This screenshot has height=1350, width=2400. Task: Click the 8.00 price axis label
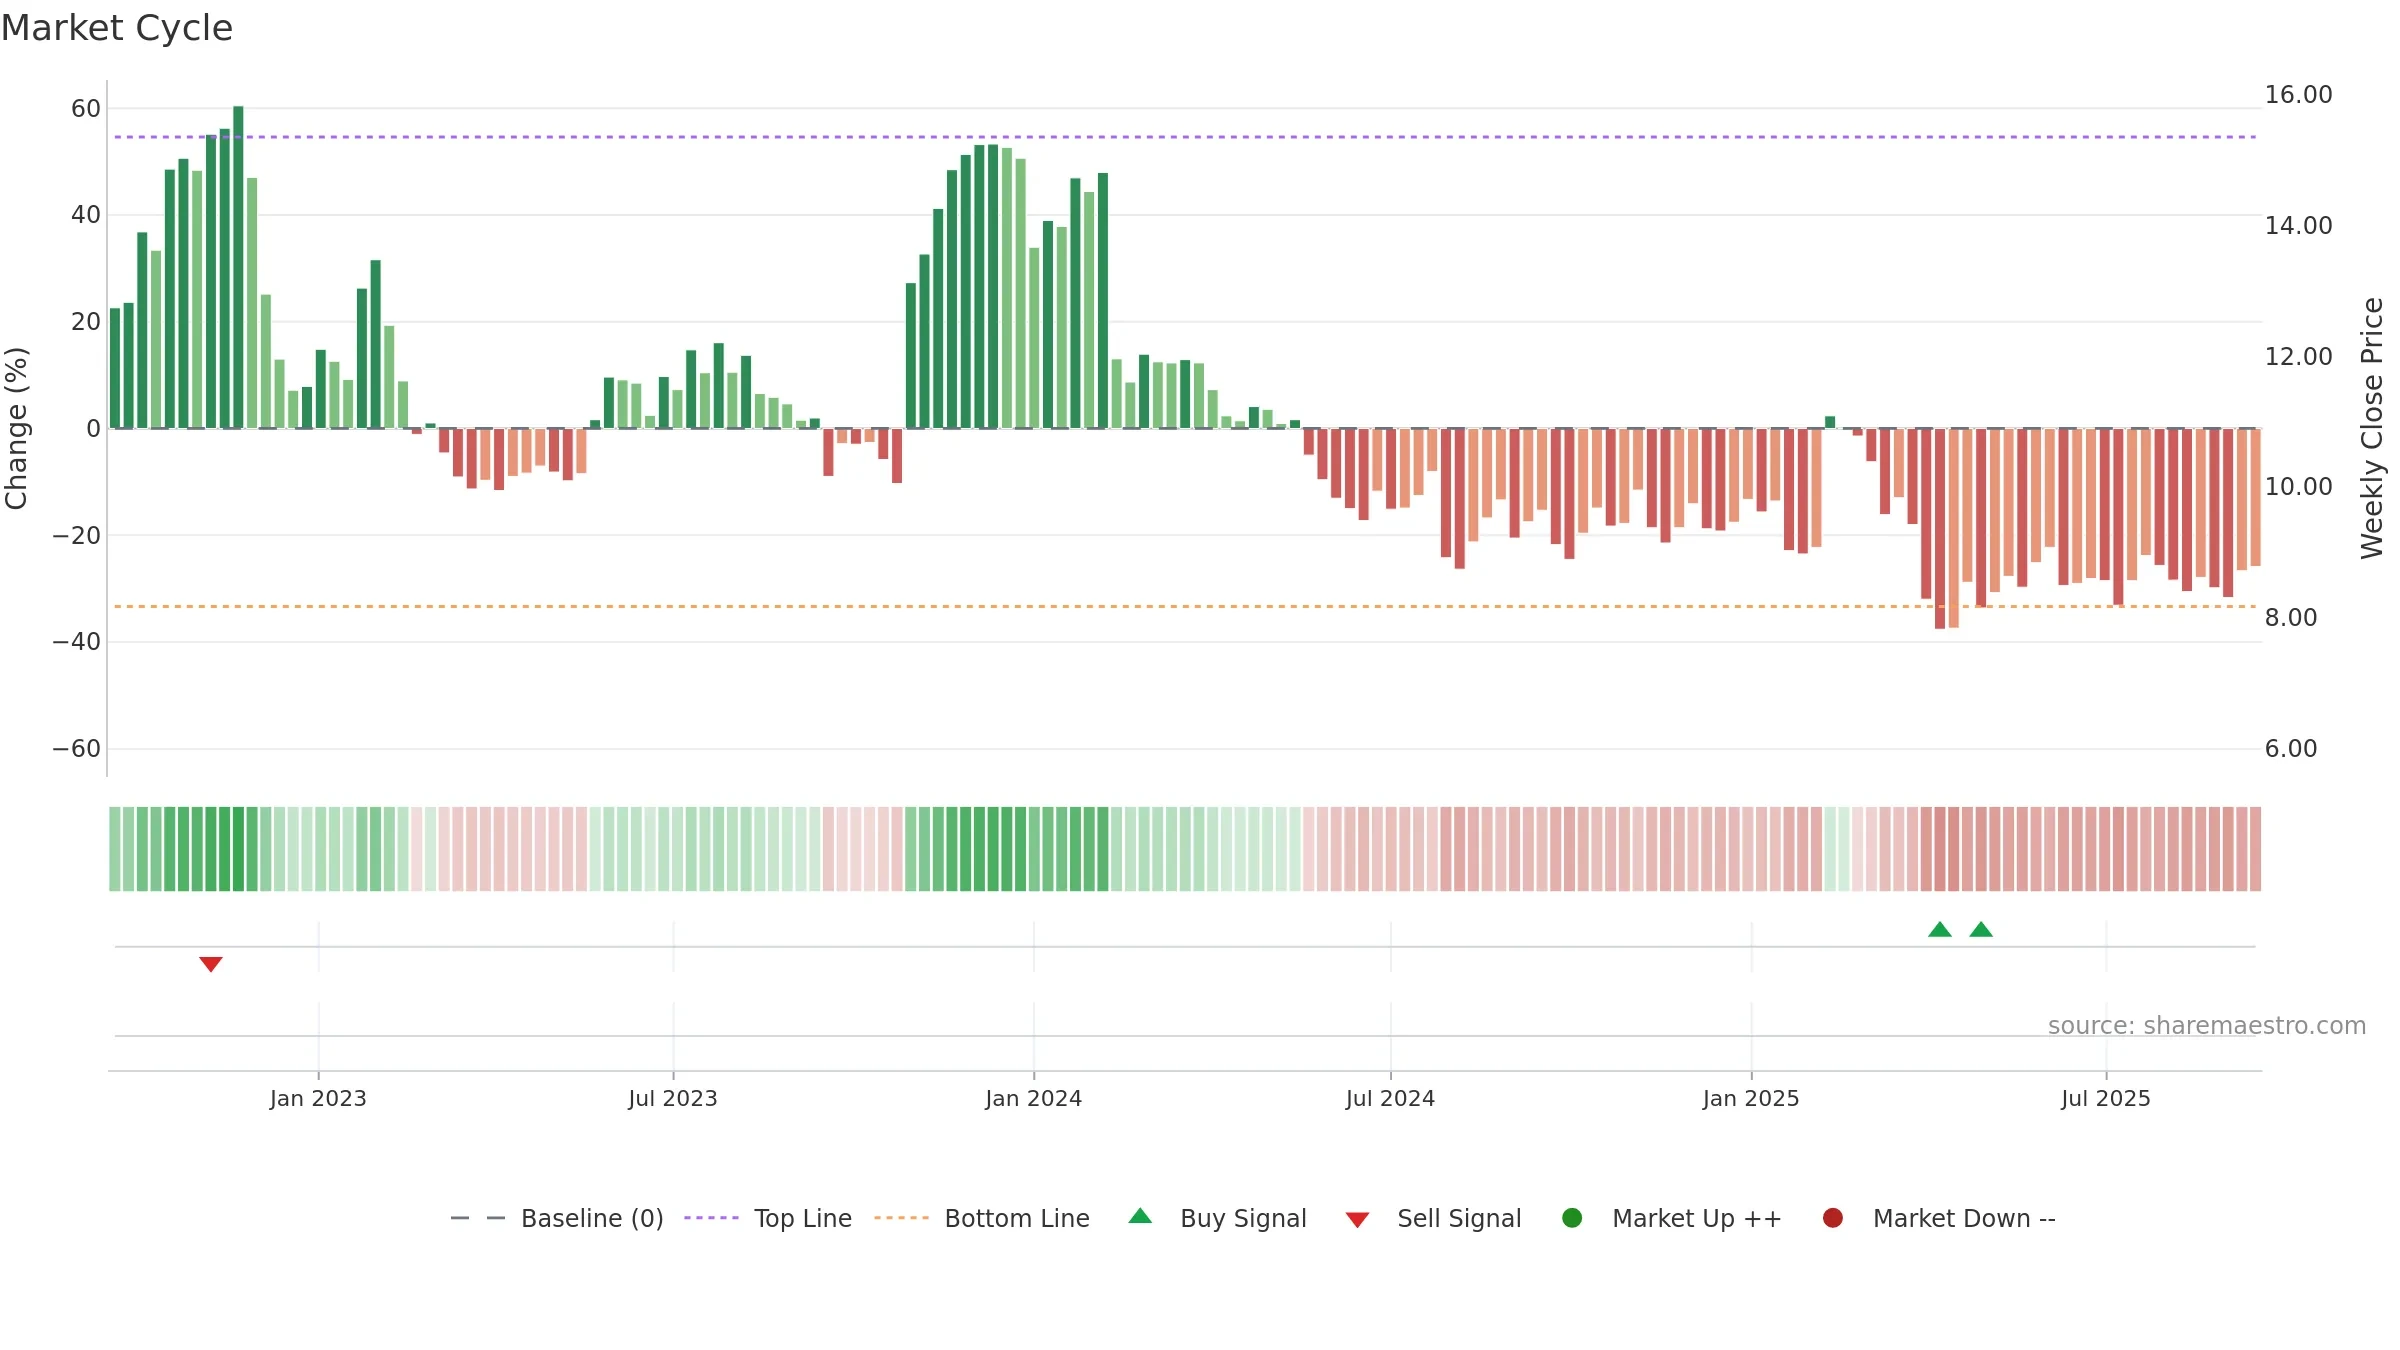click(x=2291, y=617)
